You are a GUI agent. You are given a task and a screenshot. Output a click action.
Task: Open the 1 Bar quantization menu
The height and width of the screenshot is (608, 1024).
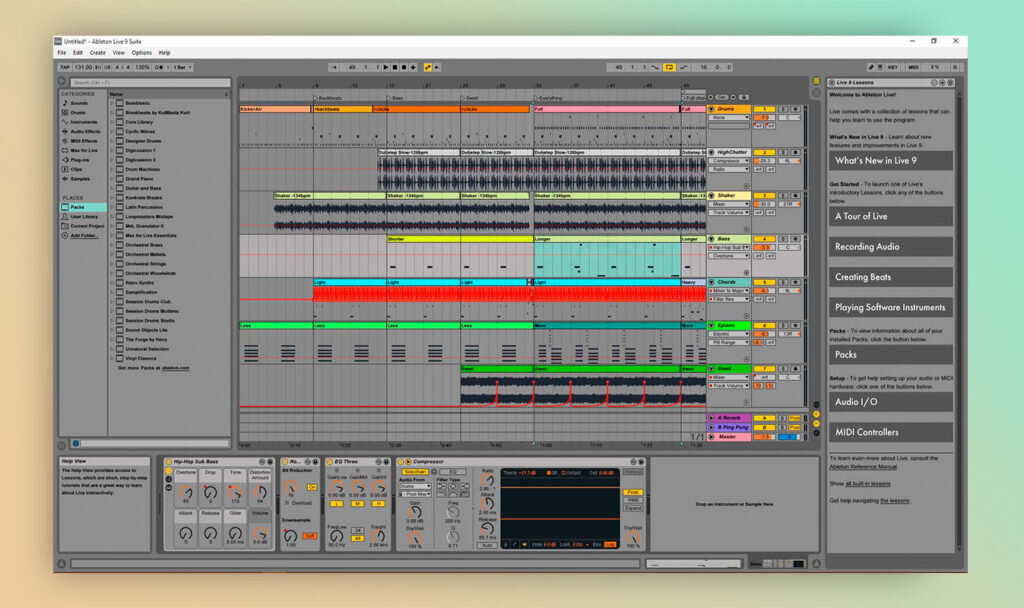(183, 67)
